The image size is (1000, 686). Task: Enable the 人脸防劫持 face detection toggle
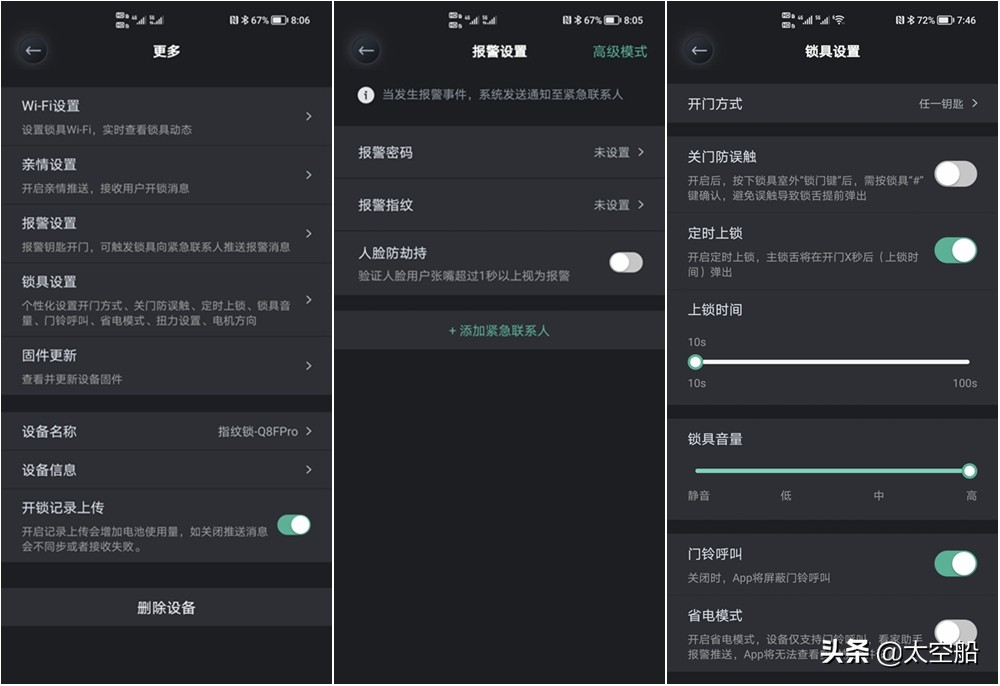pos(625,261)
